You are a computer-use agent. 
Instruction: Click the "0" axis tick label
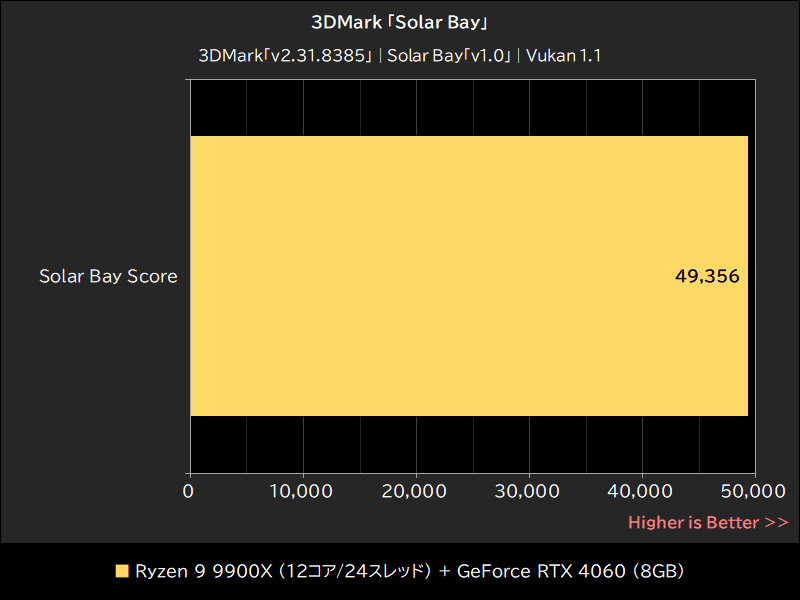[x=188, y=492]
